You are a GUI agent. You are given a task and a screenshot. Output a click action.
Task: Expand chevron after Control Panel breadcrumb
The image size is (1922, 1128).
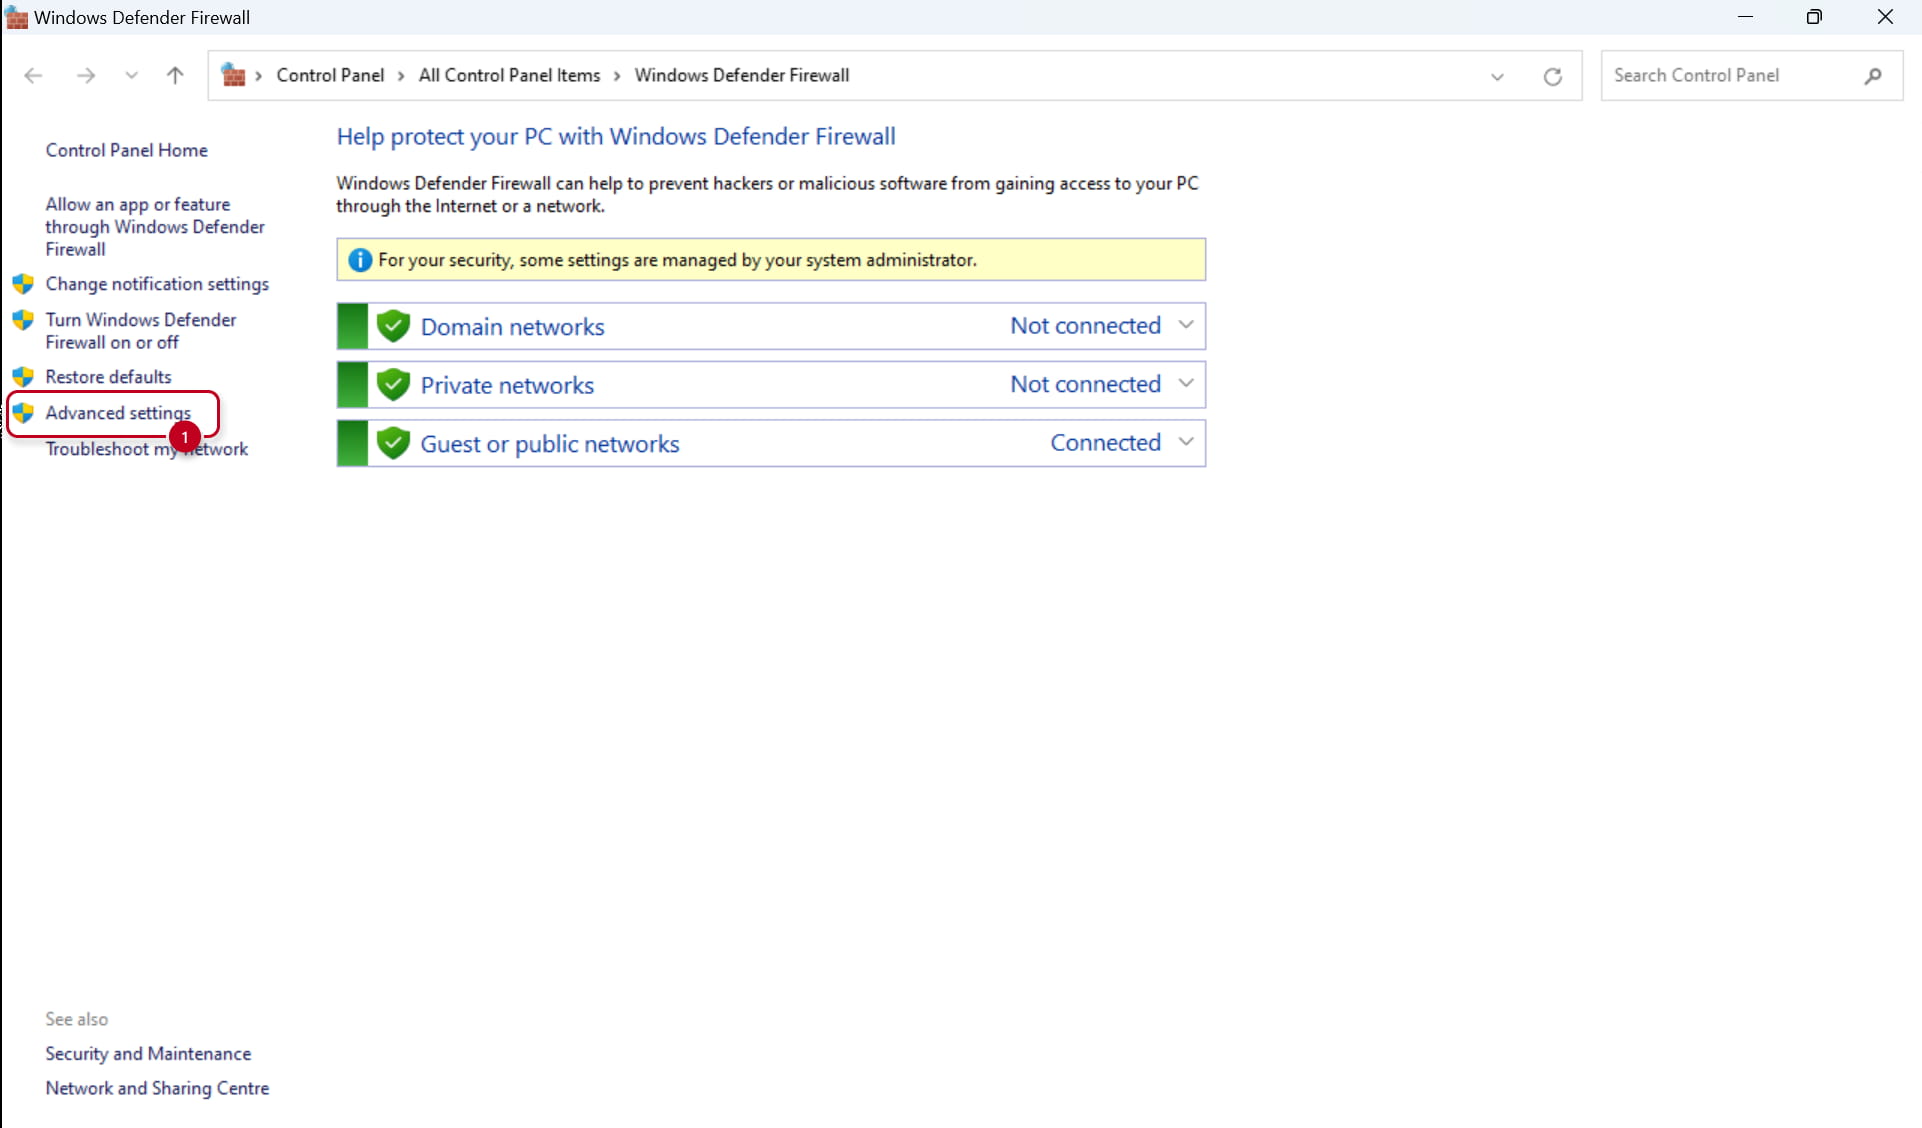[401, 76]
